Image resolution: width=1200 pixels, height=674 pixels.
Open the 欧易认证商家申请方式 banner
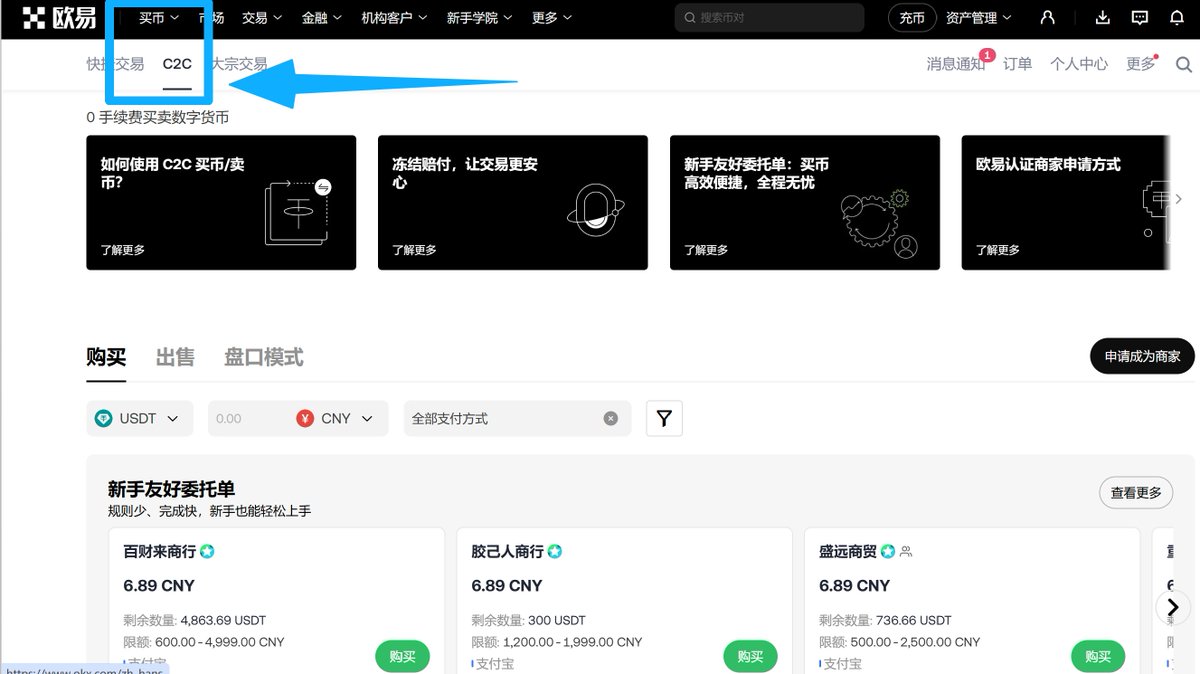click(1066, 203)
